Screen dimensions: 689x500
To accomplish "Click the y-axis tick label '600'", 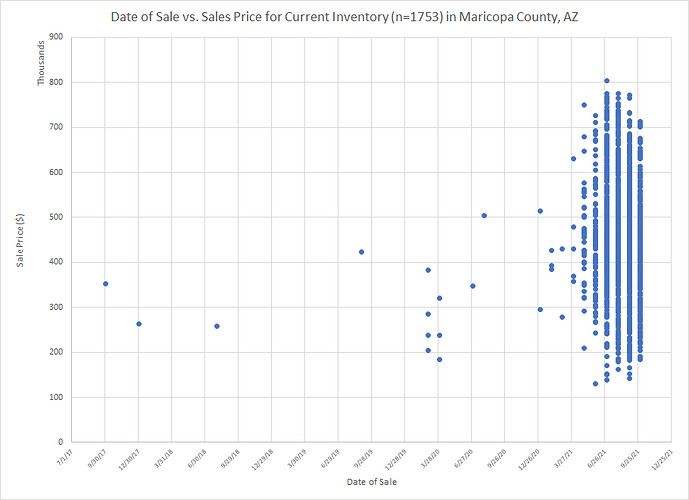I will [56, 172].
